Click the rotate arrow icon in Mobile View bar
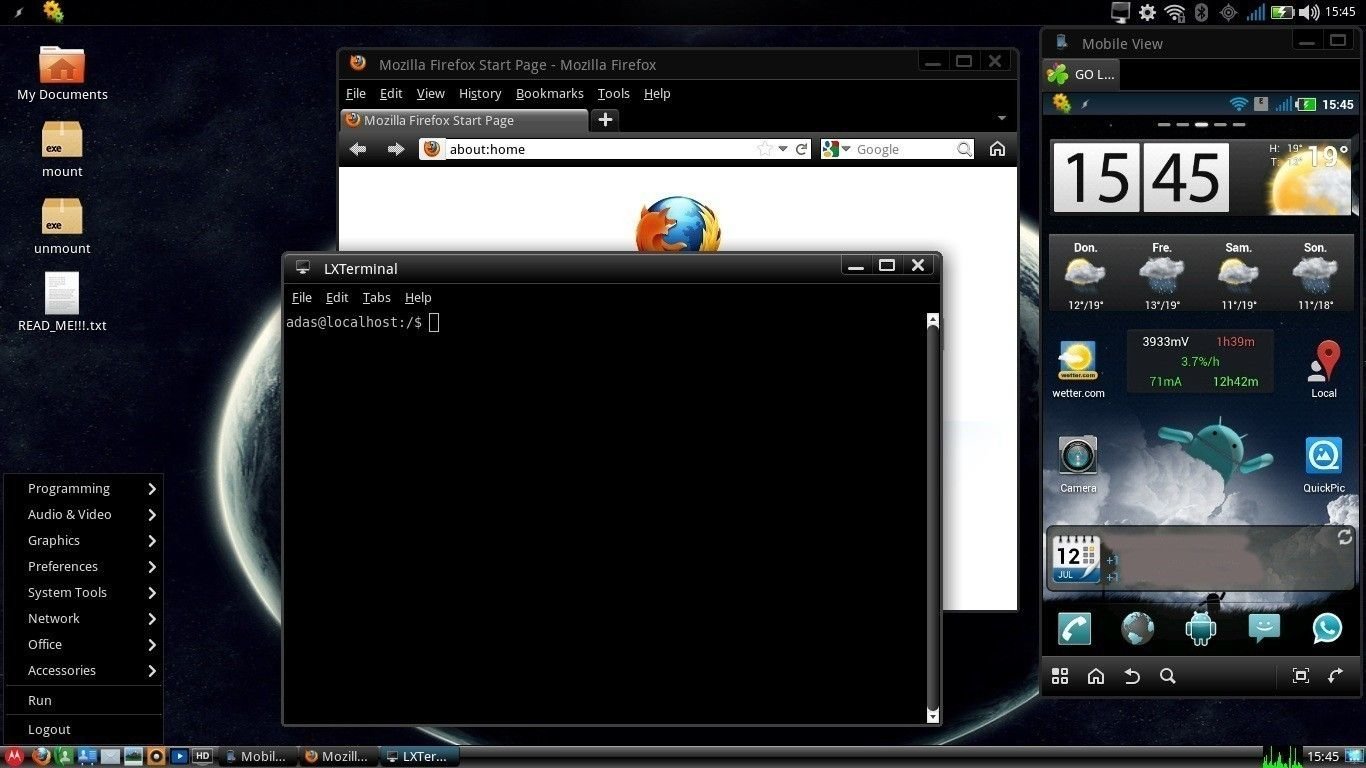 [x=1336, y=676]
